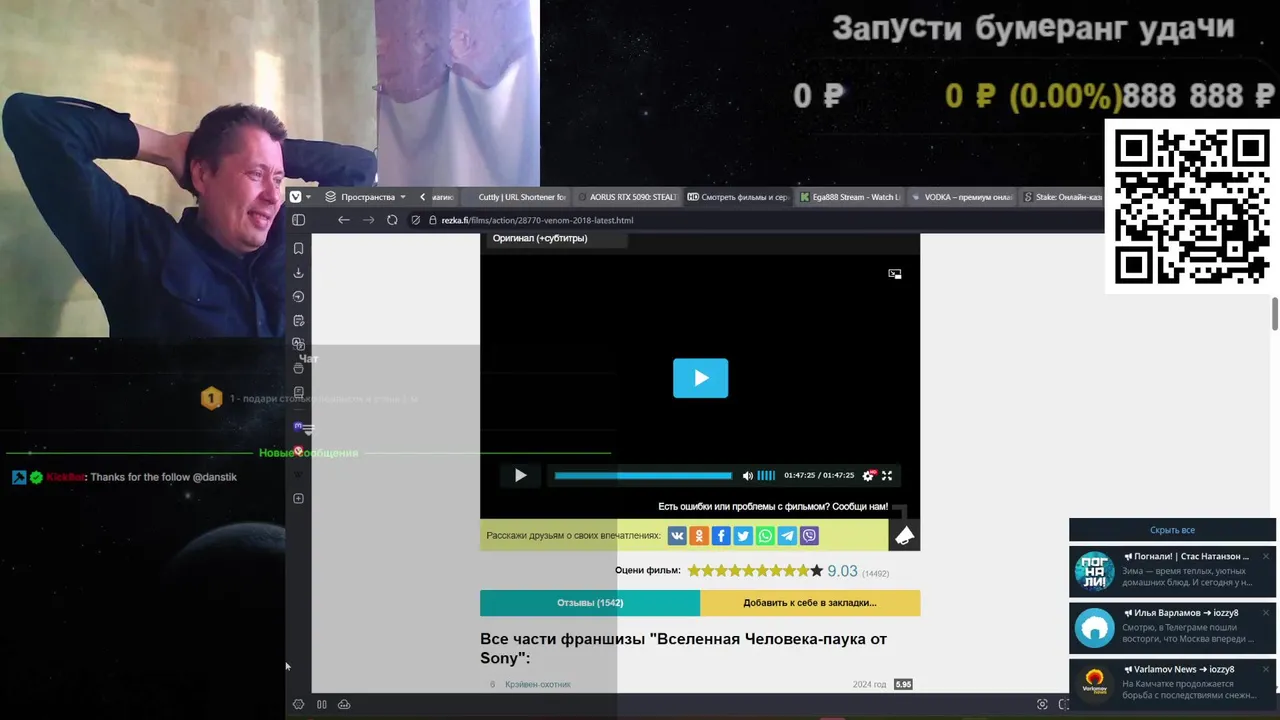Share the film on Twitter
Viewport: 1280px width, 720px height.
[743, 536]
